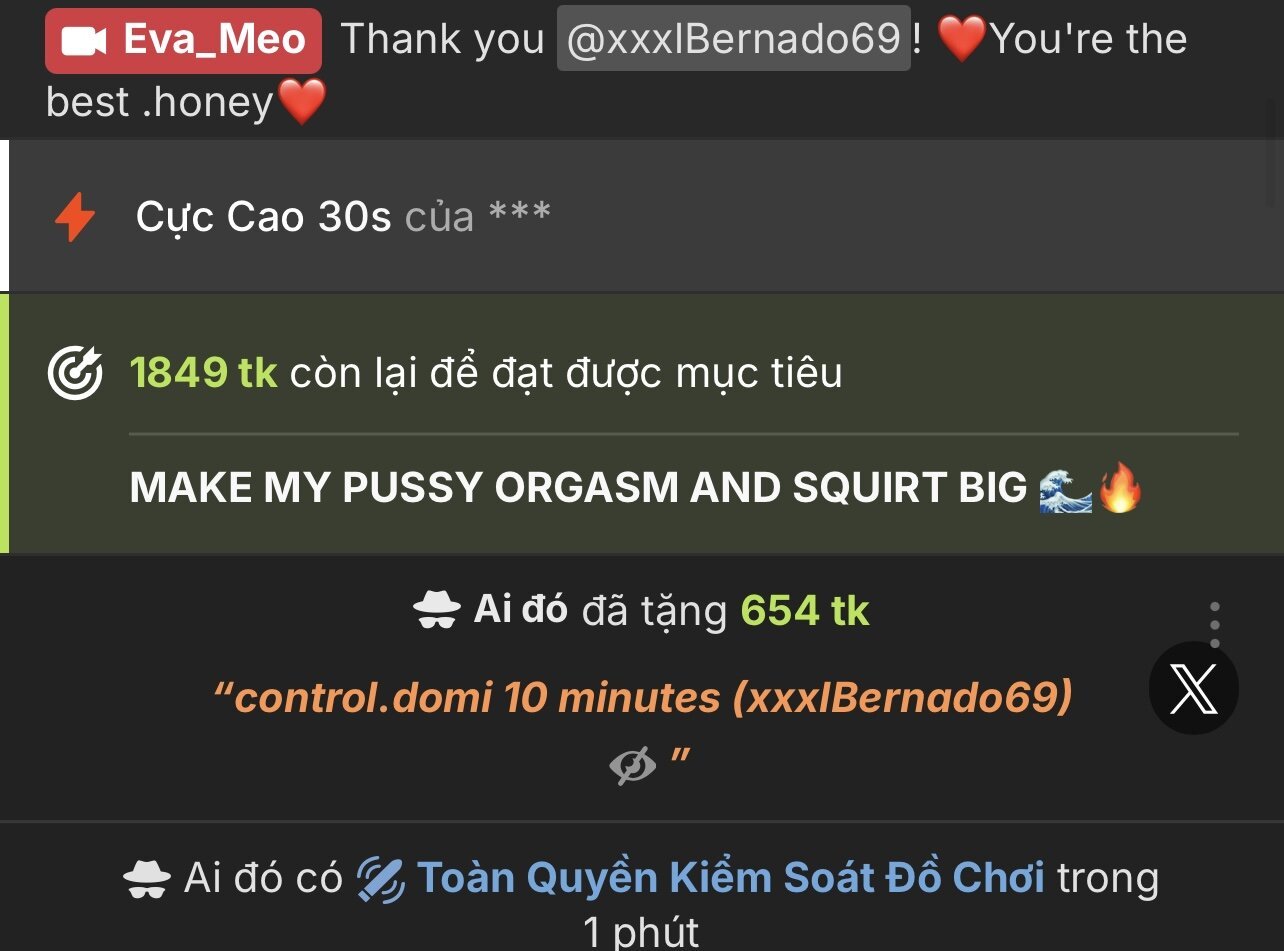This screenshot has height=951, width=1284.
Task: Click the @xxxlBernado69 mention tag
Action: click(733, 39)
